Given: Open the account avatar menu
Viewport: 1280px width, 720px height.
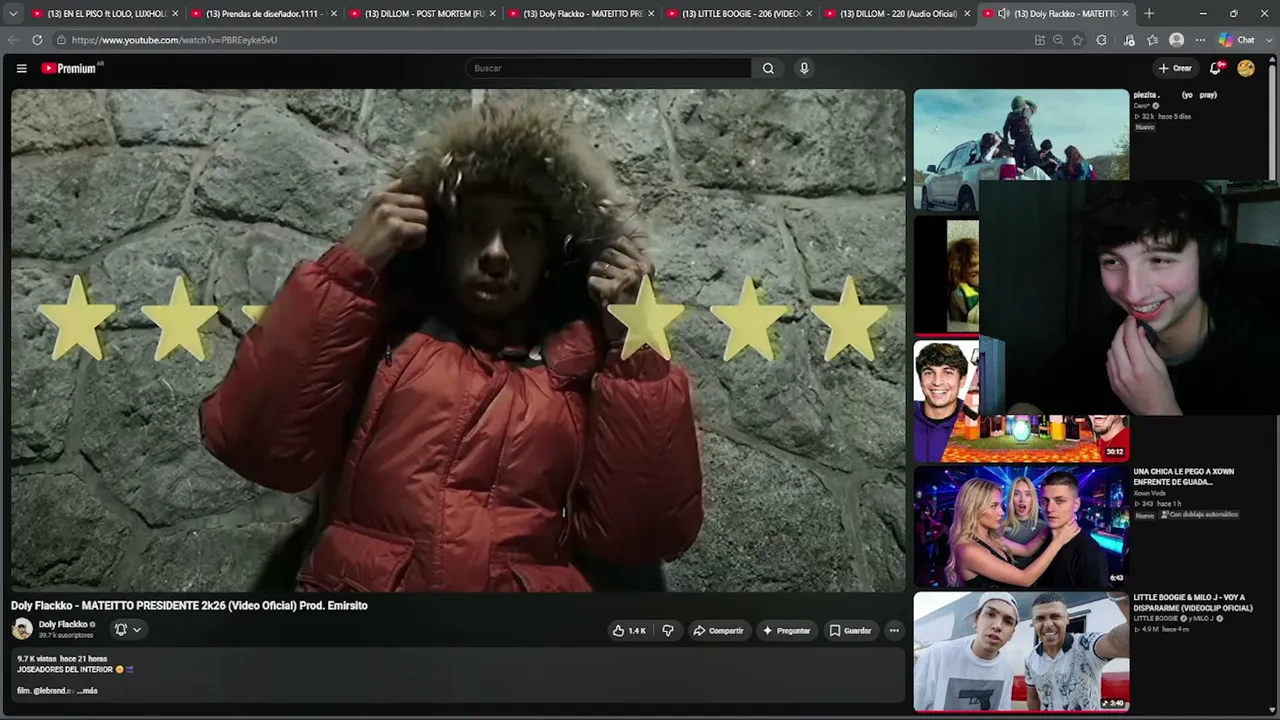Looking at the screenshot, I should (1246, 68).
